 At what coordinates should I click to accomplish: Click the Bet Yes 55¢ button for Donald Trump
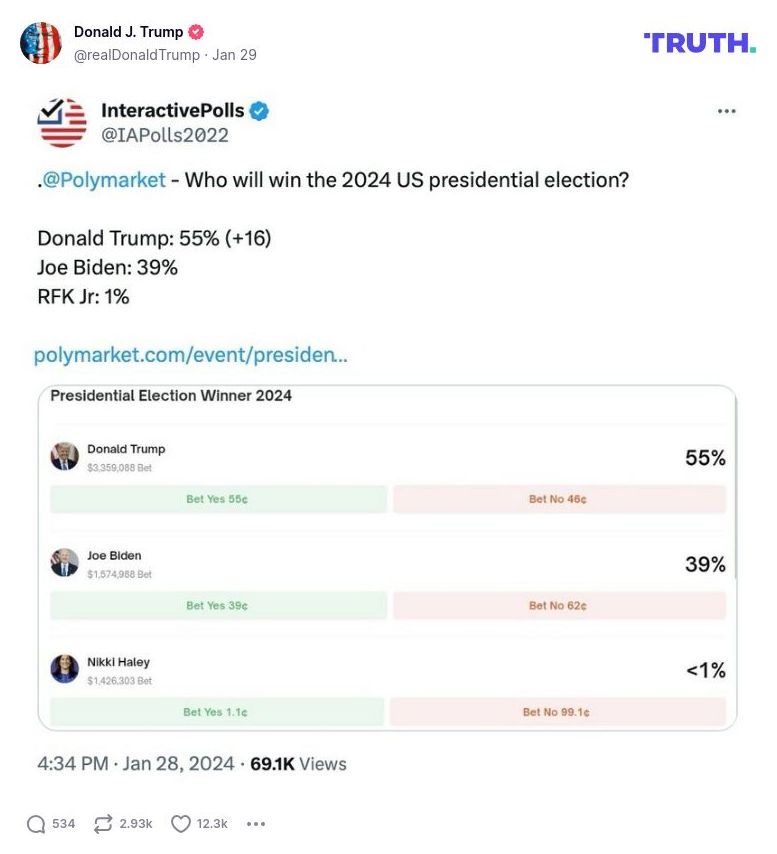click(x=217, y=498)
